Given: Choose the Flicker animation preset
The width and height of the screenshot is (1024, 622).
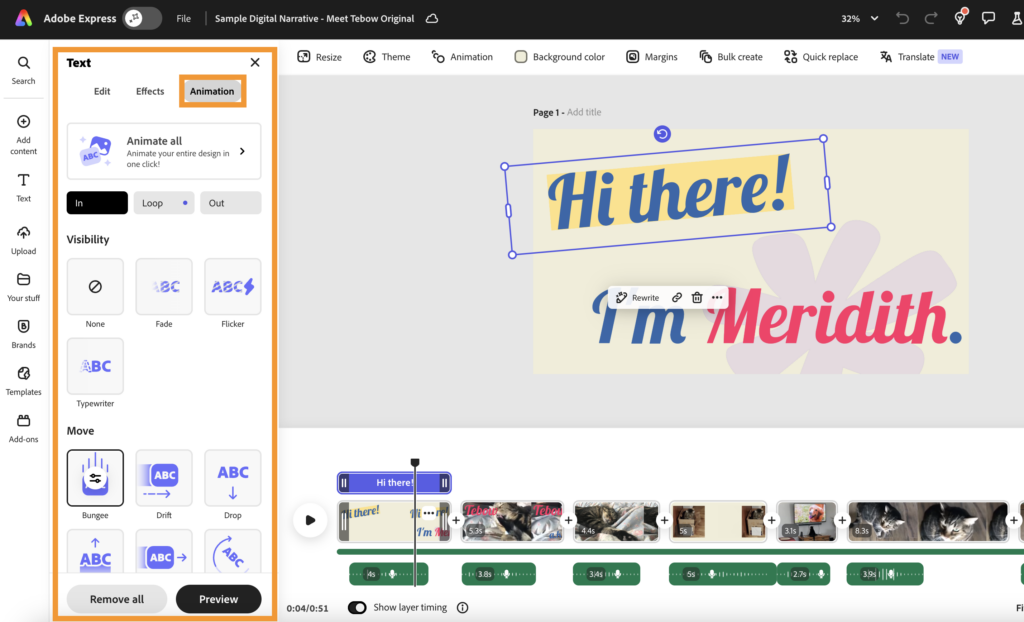Looking at the screenshot, I should [x=233, y=287].
